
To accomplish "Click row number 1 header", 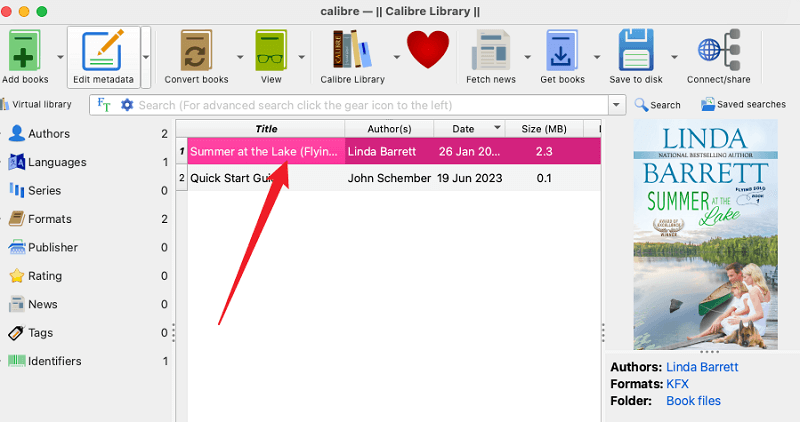I will tap(182, 152).
